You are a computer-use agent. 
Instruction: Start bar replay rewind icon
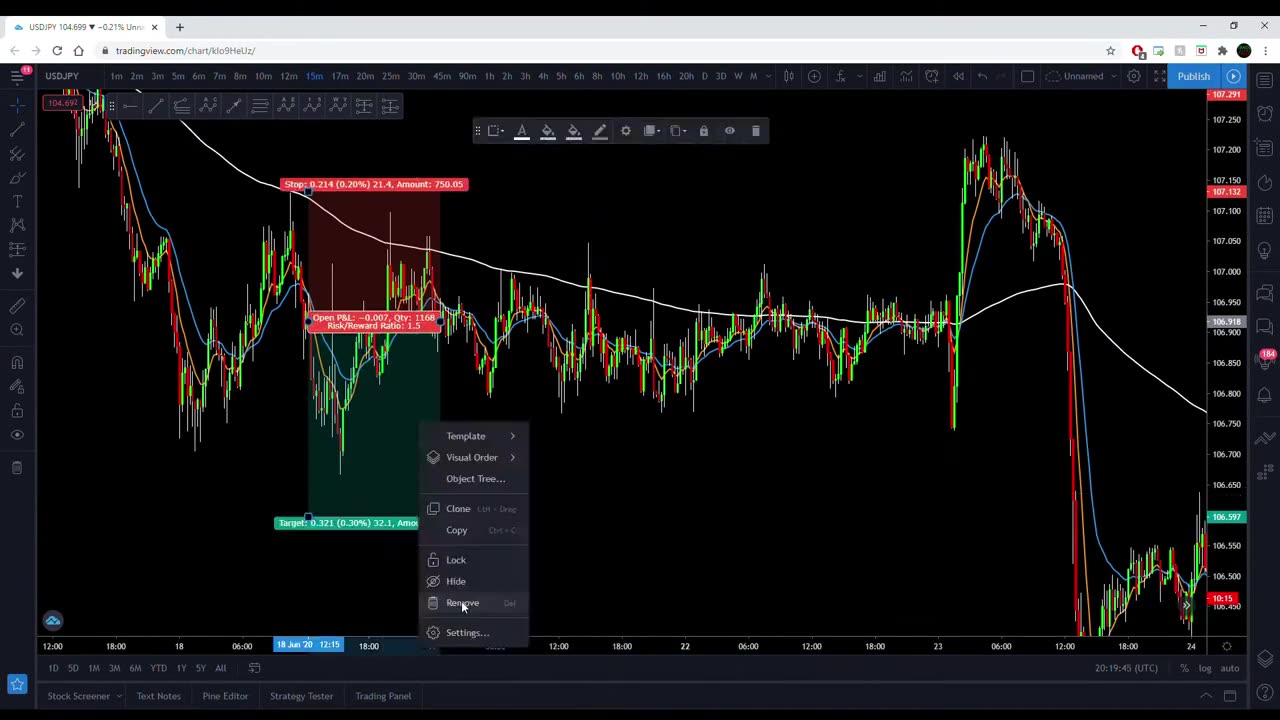point(958,76)
